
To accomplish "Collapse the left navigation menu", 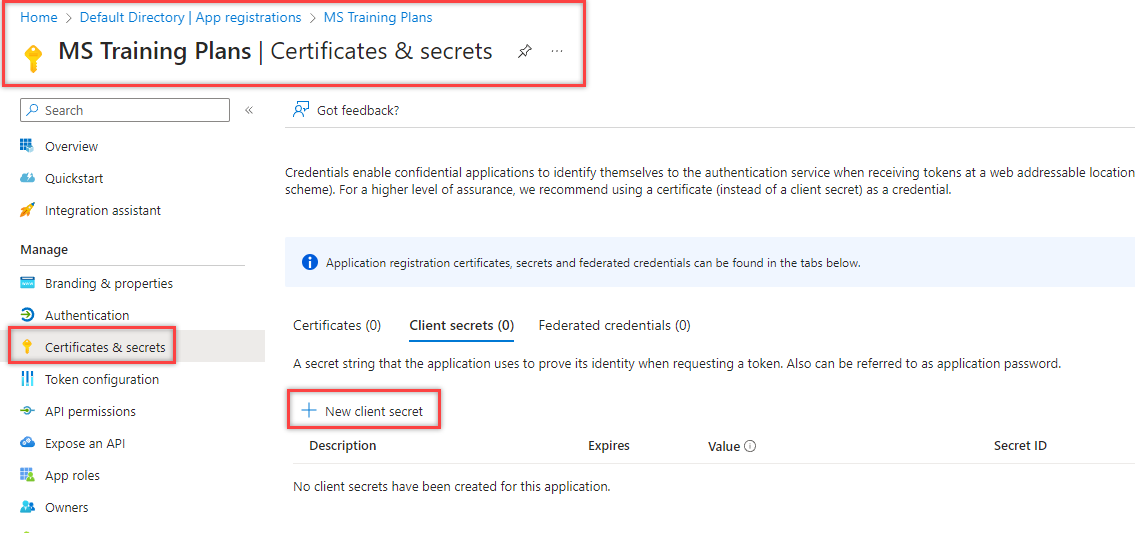I will click(249, 110).
